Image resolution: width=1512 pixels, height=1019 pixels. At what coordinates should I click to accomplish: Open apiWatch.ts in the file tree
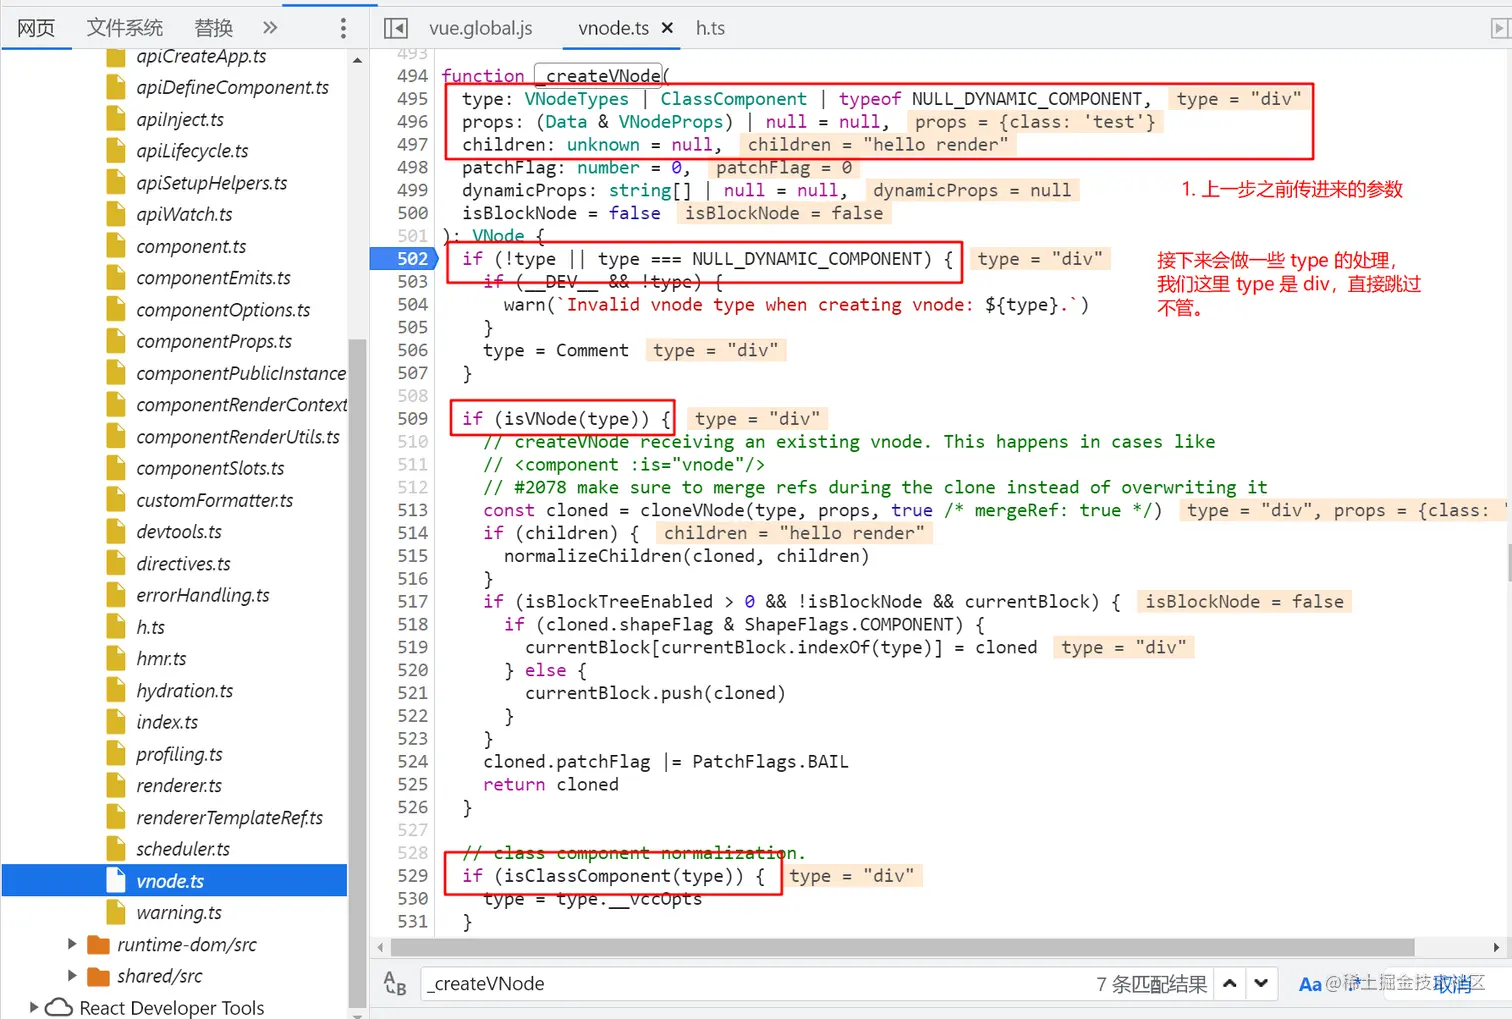pos(184,215)
